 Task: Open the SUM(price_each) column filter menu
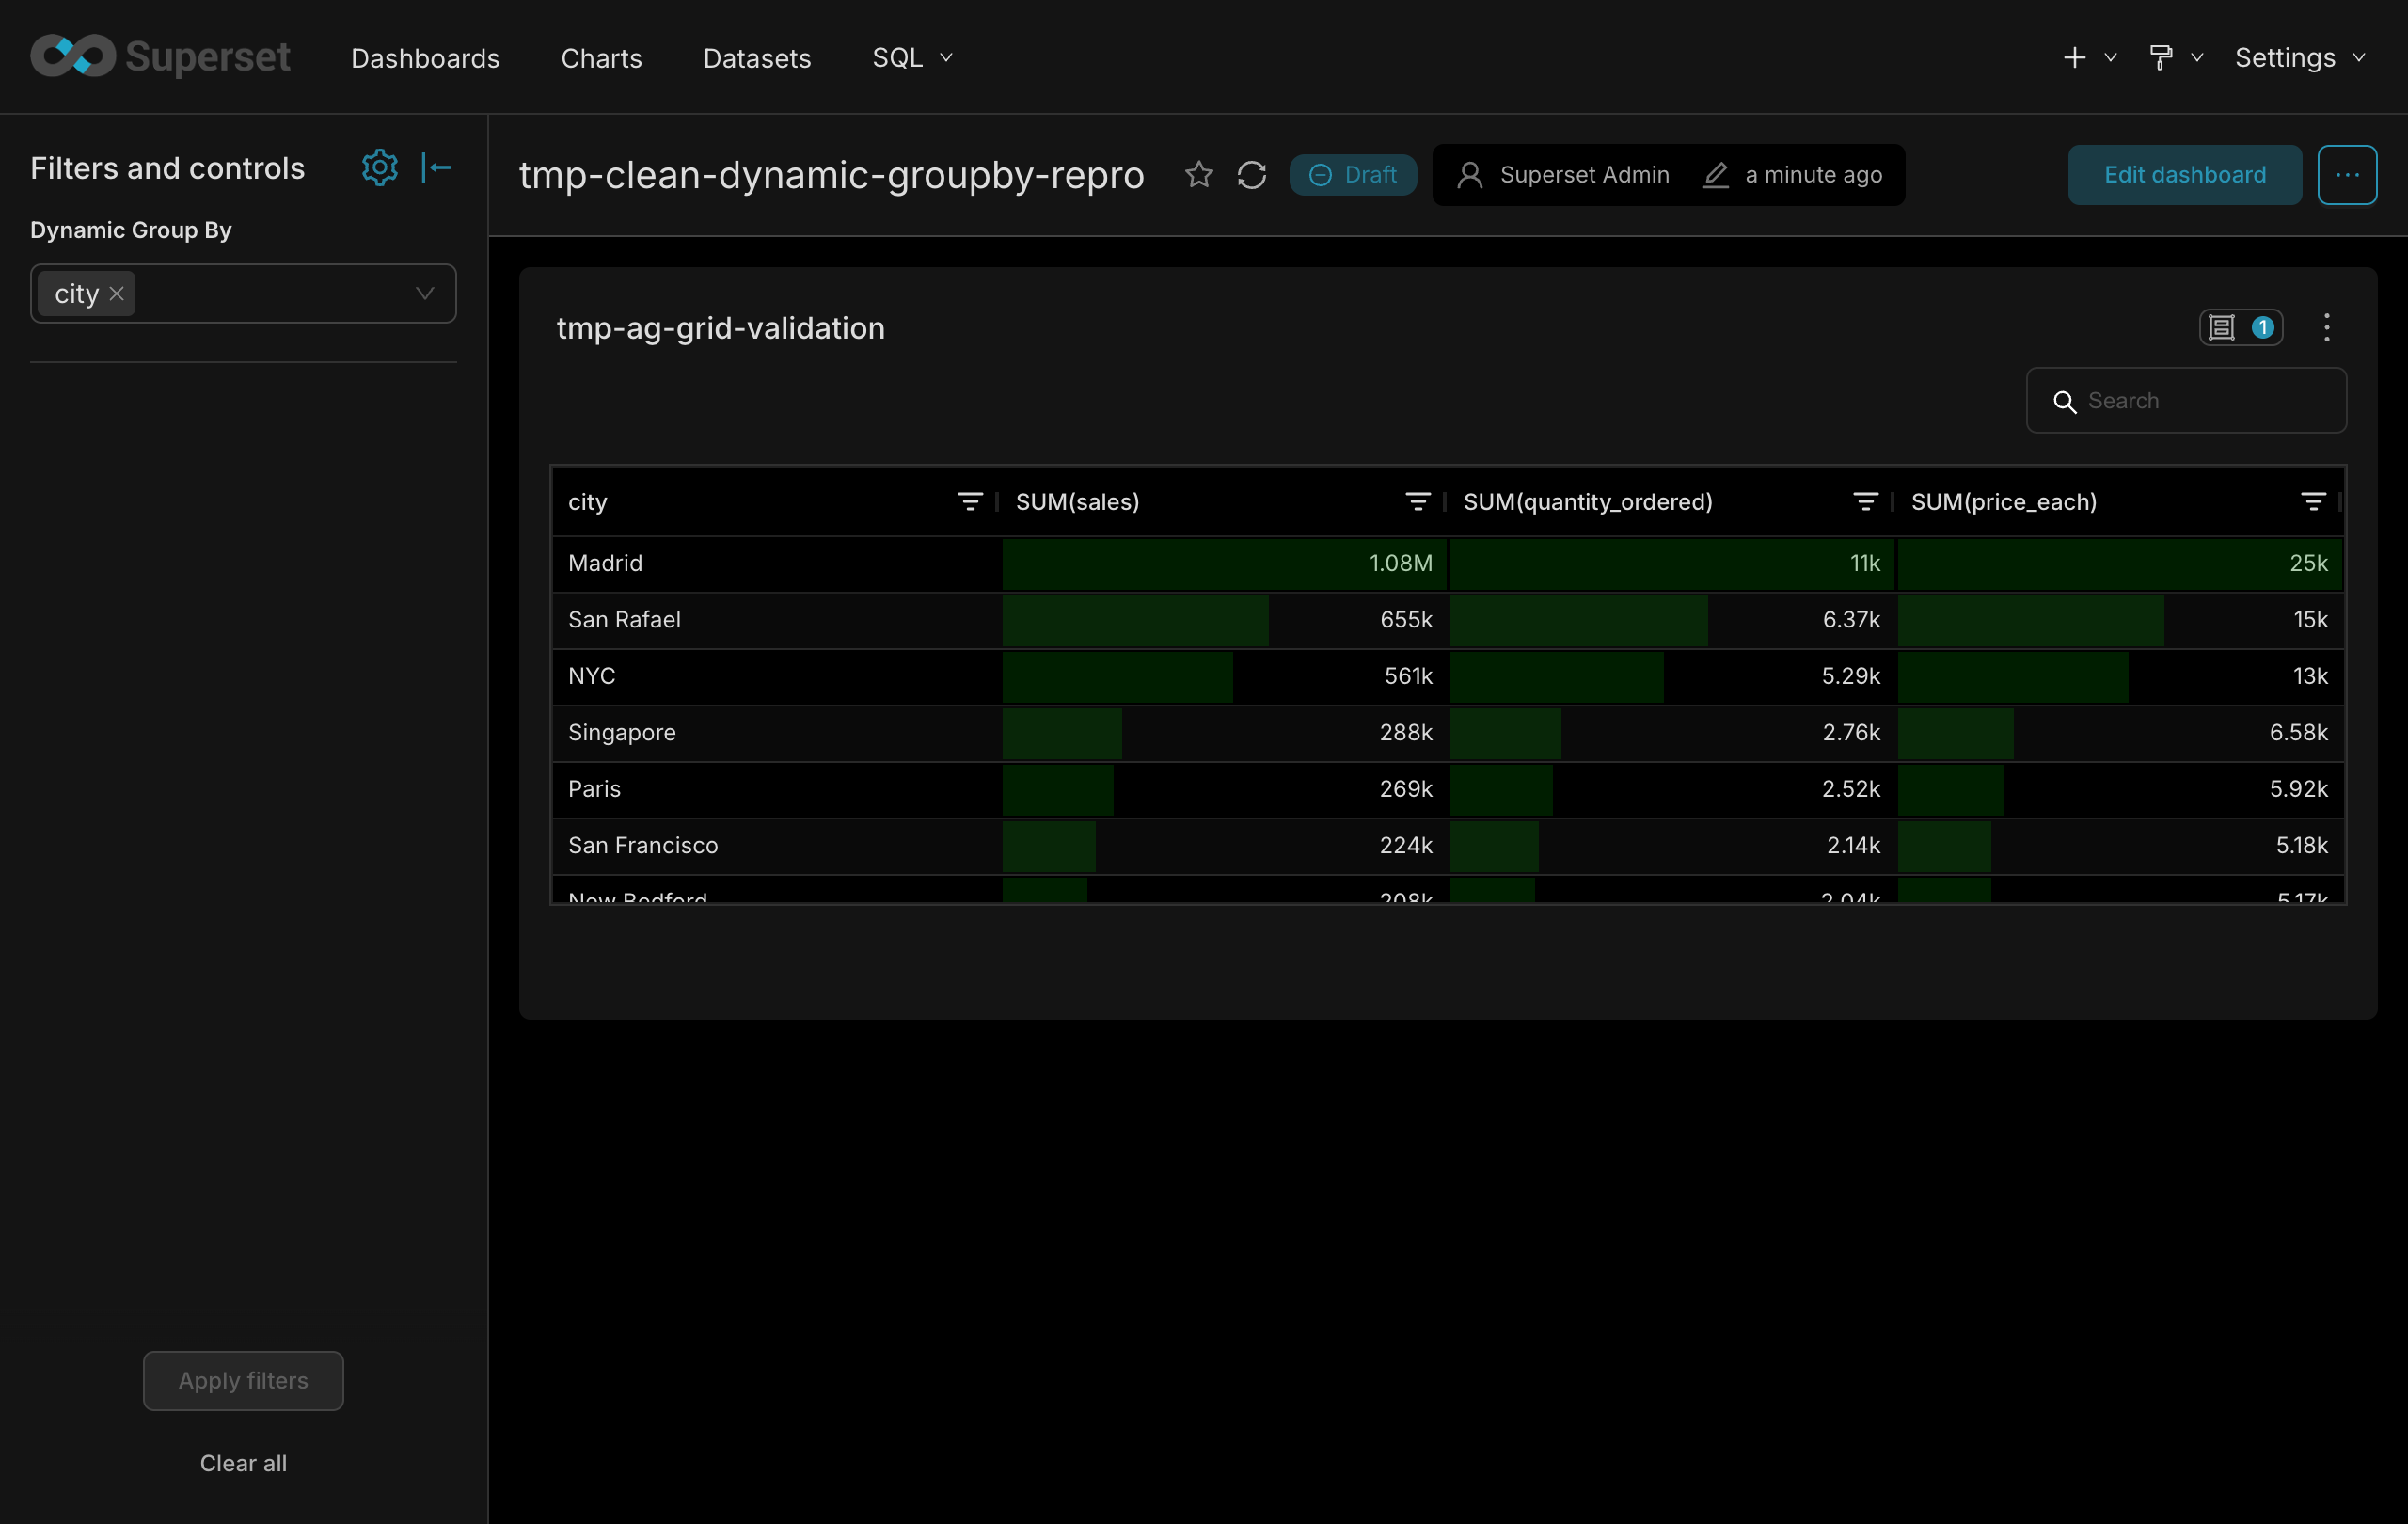[2312, 502]
